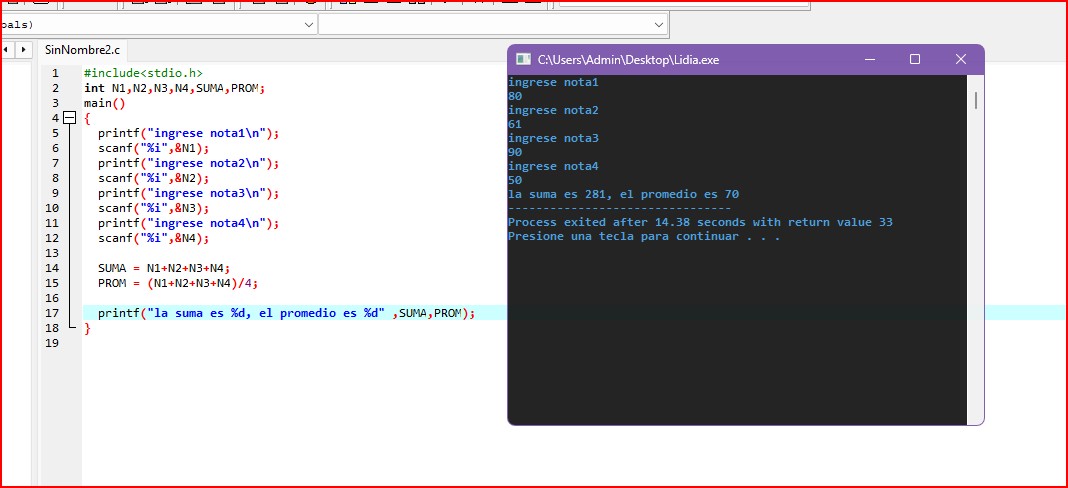Switch to the SinNombre2.c tab
The image size is (1068, 488).
point(83,49)
